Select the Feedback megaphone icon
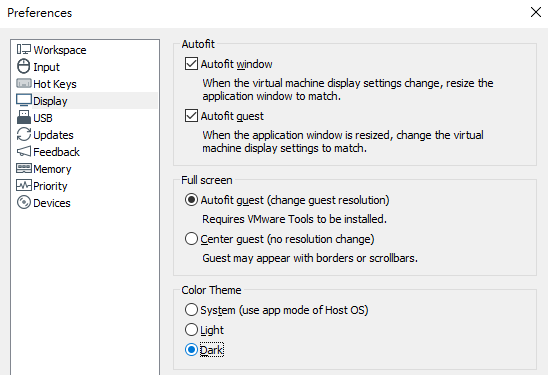 tap(24, 151)
